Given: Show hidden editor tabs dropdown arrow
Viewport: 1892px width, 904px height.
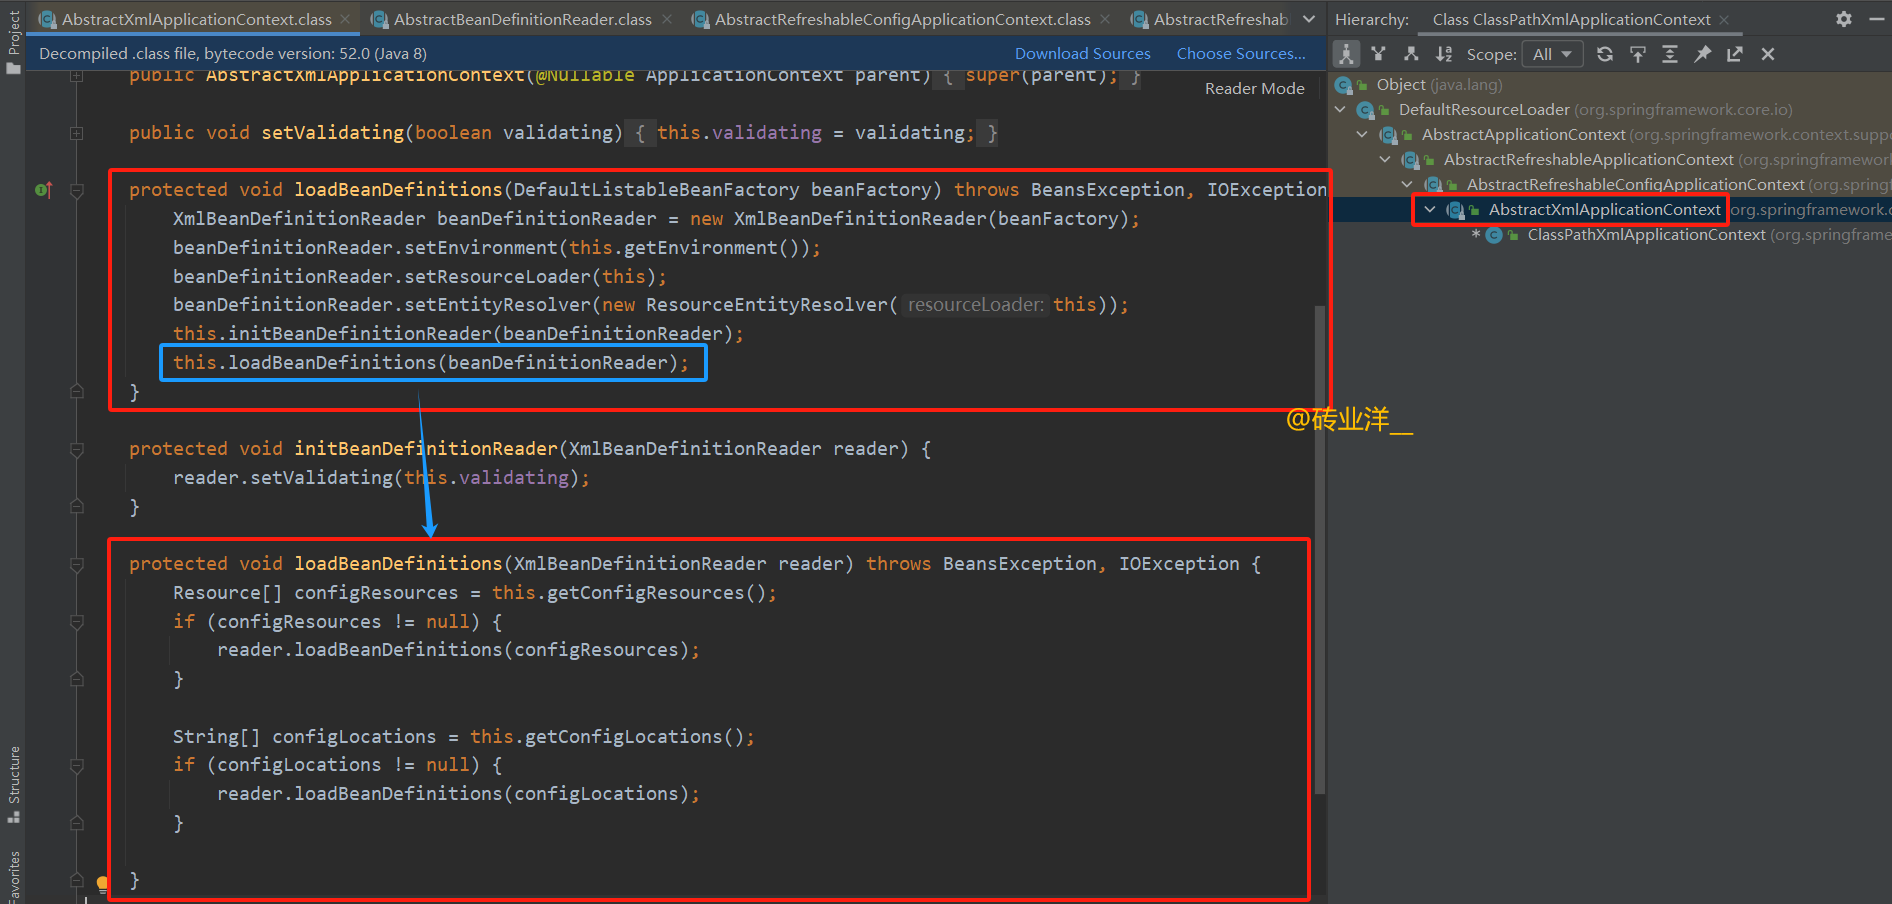Looking at the screenshot, I should coord(1309,19).
